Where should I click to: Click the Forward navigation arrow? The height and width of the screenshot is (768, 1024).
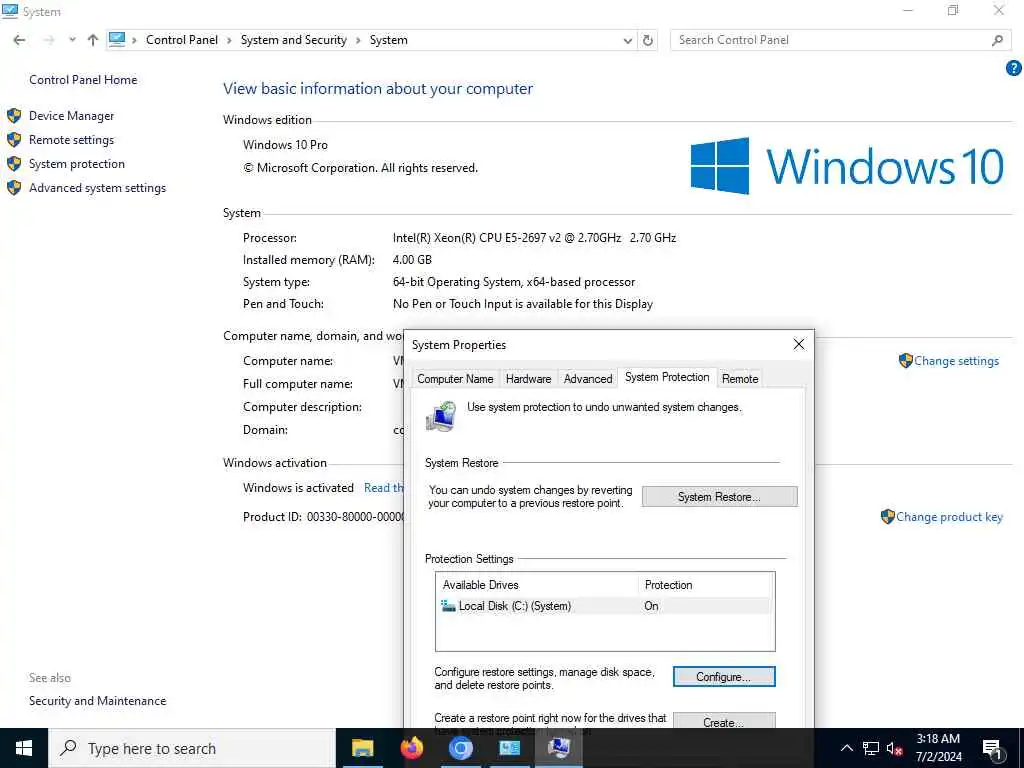click(x=49, y=40)
